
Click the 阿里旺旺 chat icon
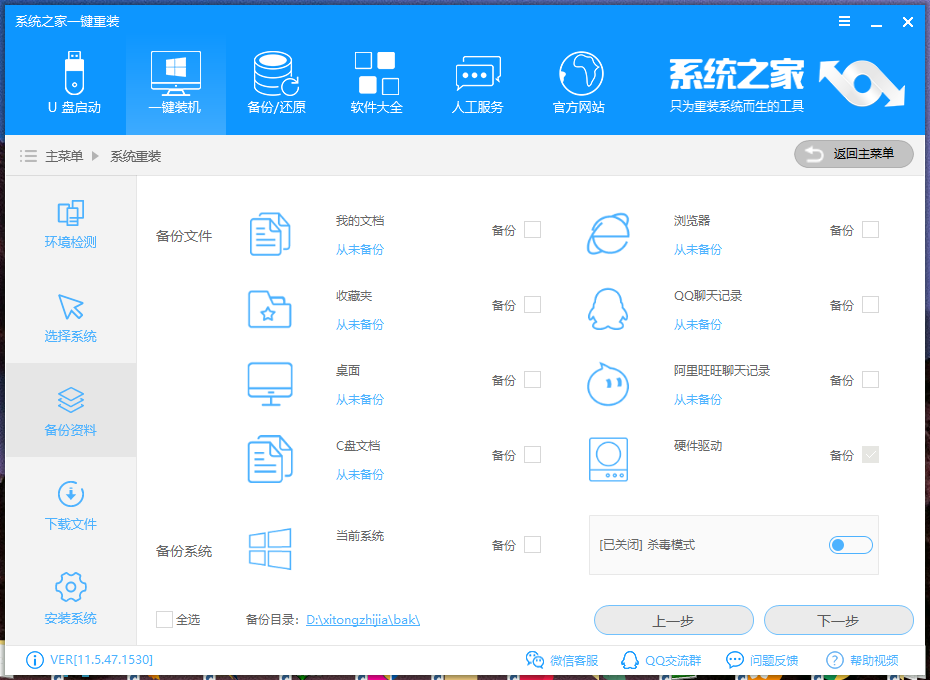pos(608,384)
